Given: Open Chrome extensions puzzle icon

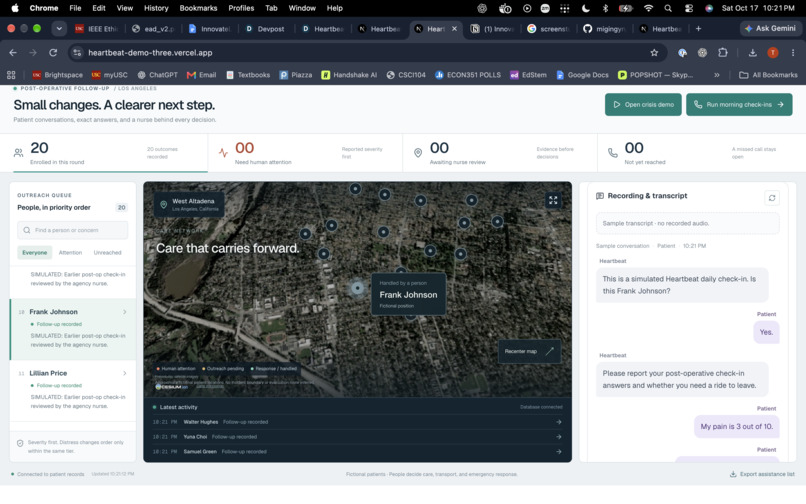Looking at the screenshot, I should pos(723,52).
